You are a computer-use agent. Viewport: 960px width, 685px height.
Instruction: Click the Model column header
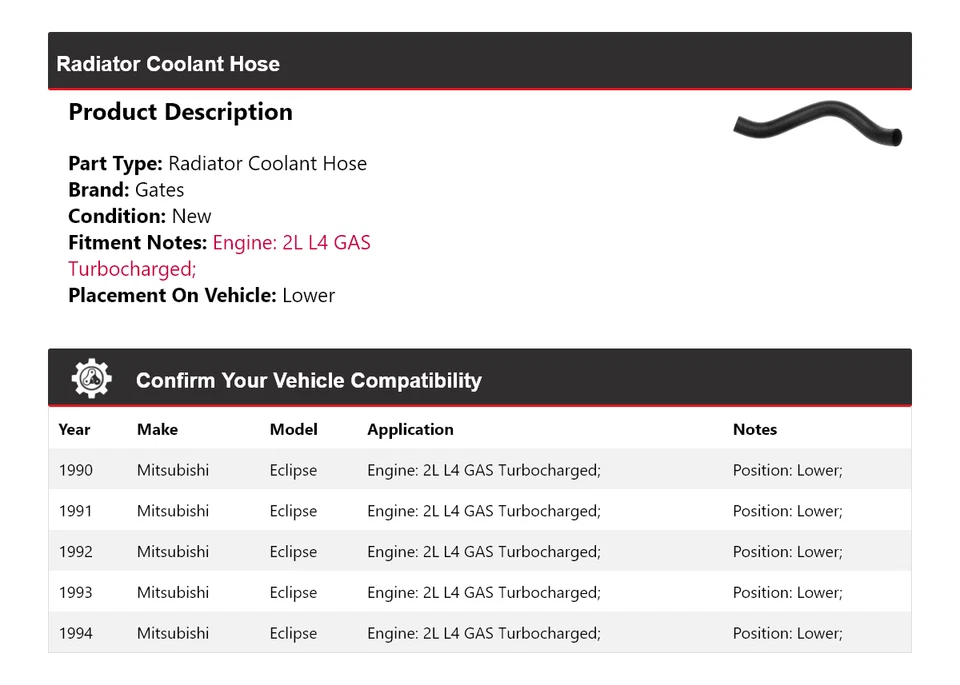tap(293, 429)
